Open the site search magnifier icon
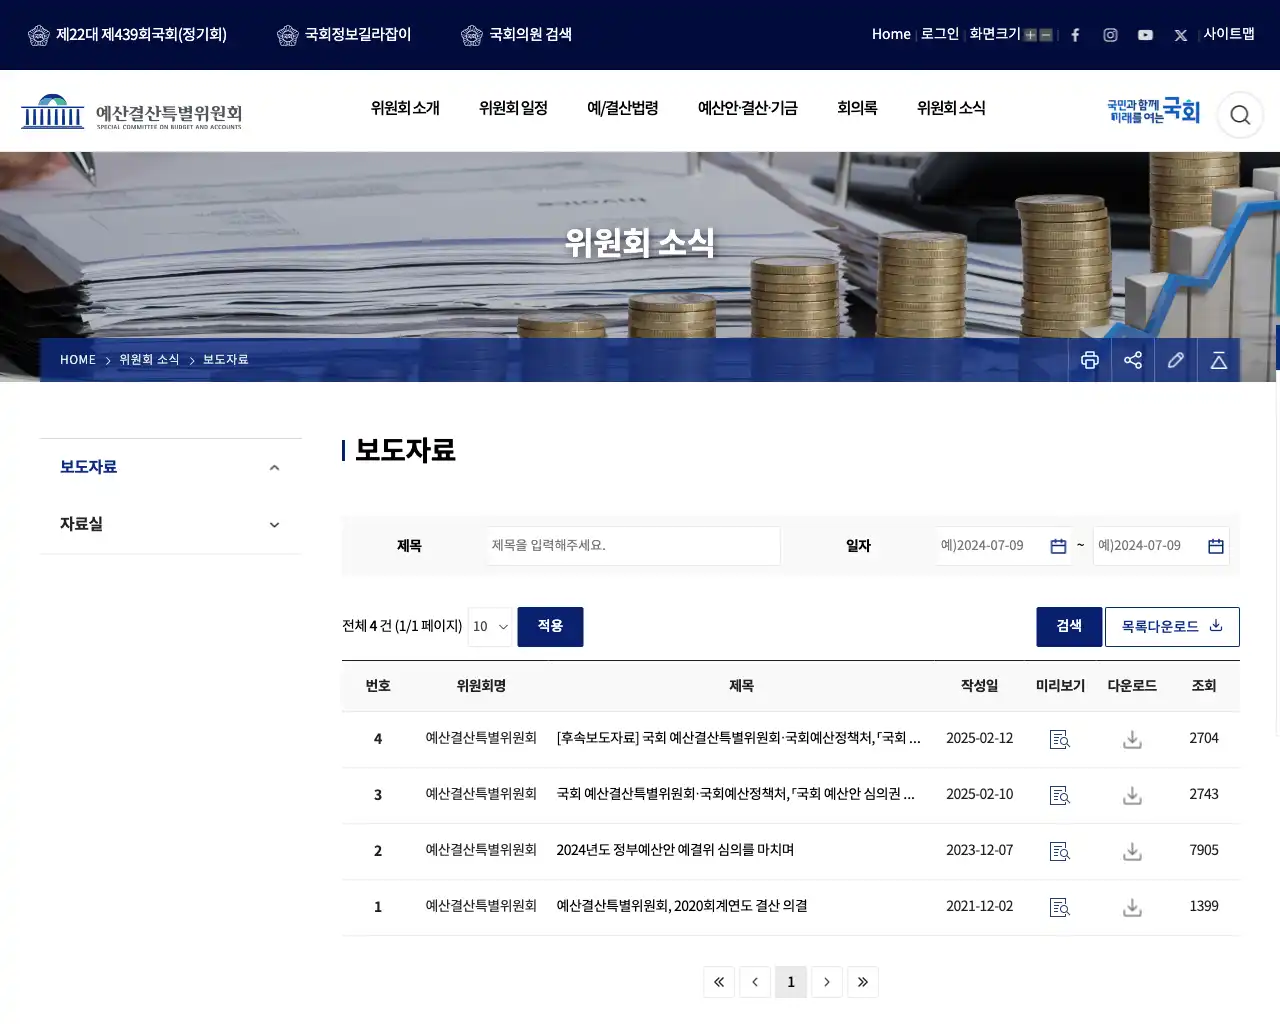1280x1024 pixels. click(x=1240, y=115)
